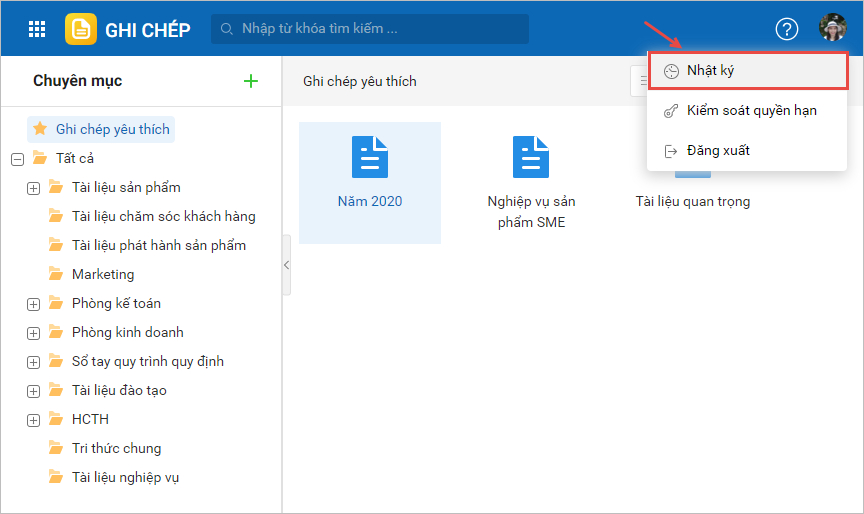Expand the Phòng kế toán node
This screenshot has height=514, width=864.
(34, 305)
